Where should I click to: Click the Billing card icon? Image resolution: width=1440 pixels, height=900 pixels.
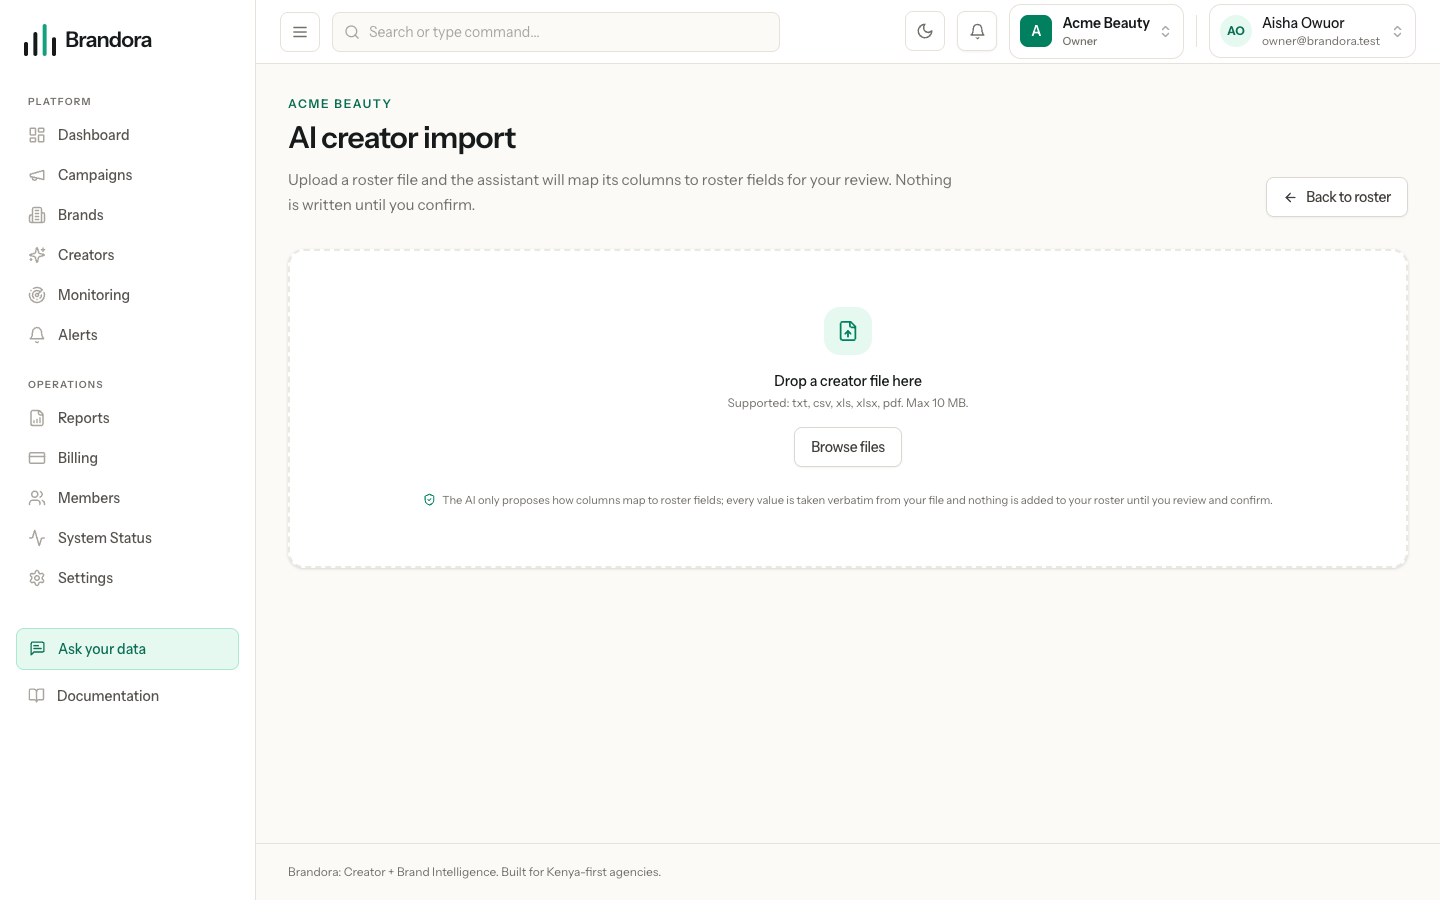(37, 458)
